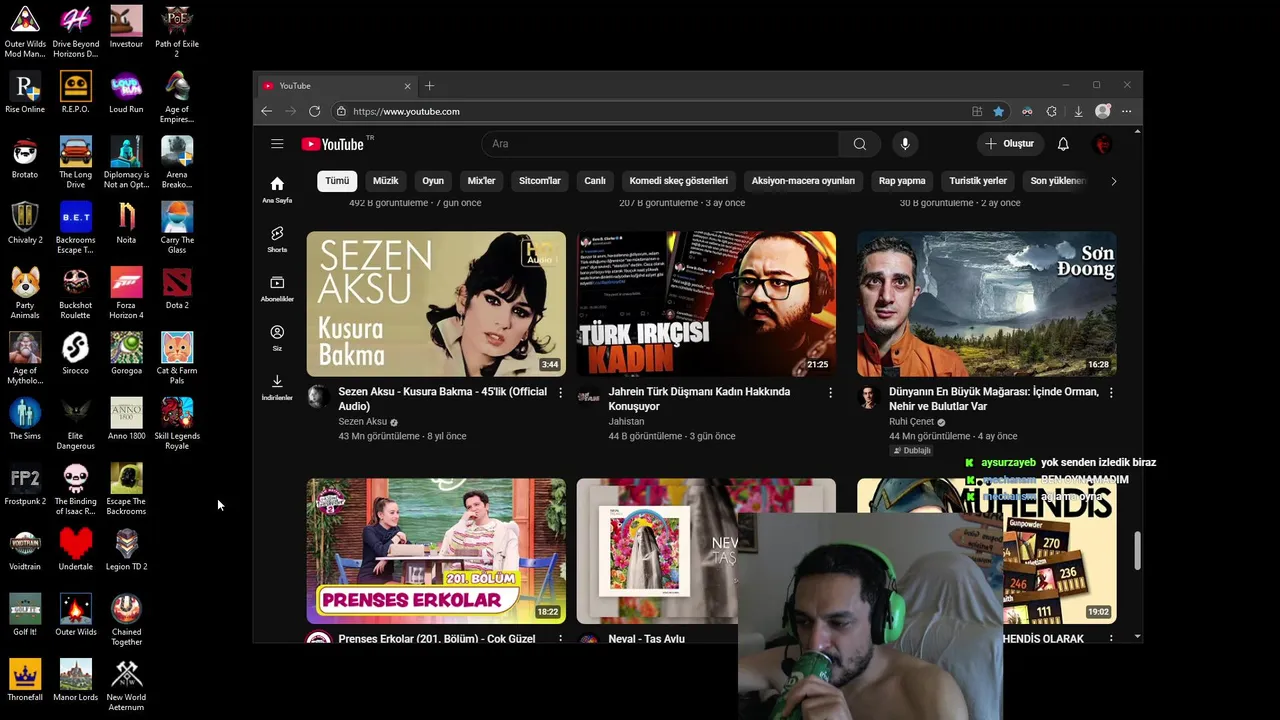
Task: Select the Sitcom'lar filter chip
Action: (x=540, y=181)
